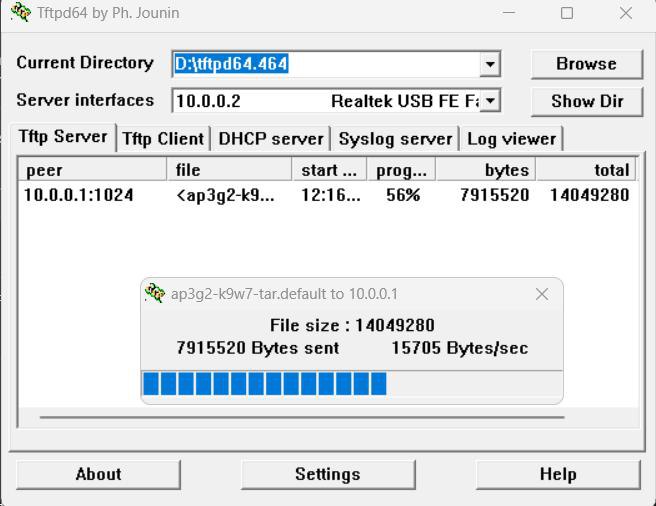Click the About button
The image size is (656, 506).
click(x=98, y=474)
